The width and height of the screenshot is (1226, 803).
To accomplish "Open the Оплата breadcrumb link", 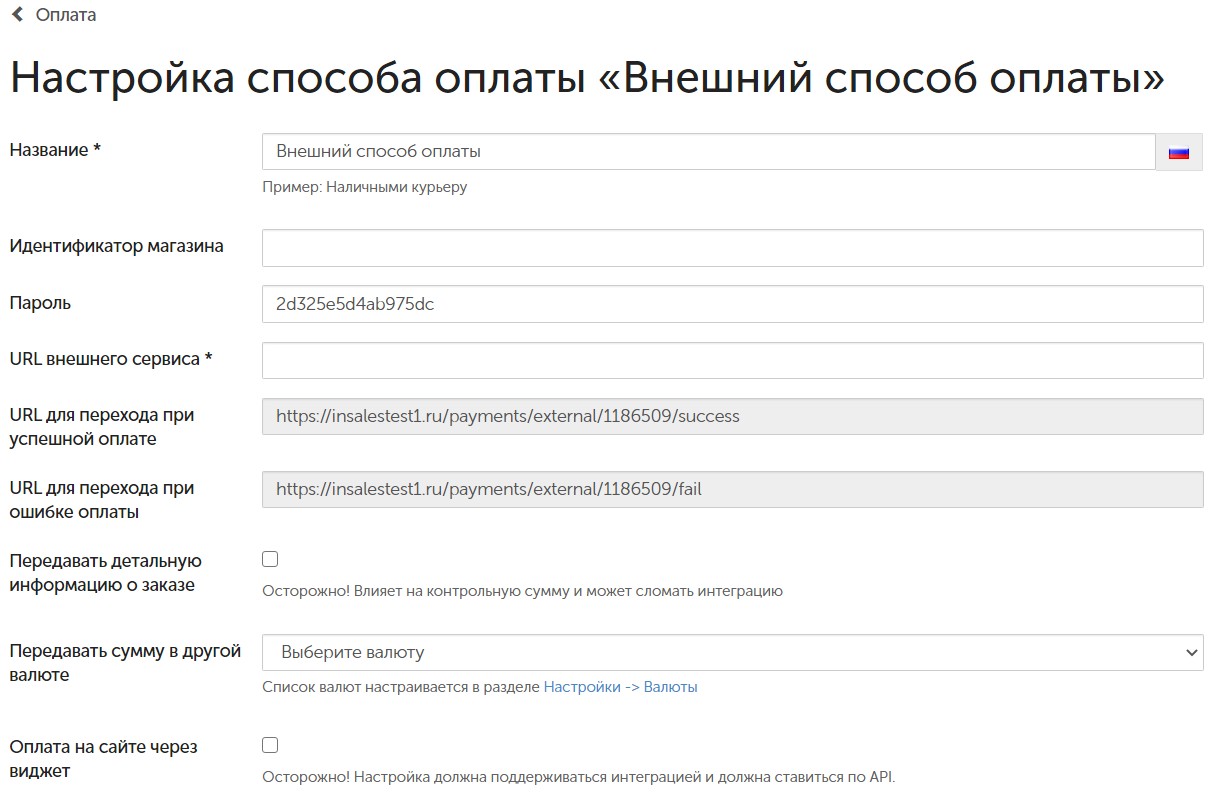I will (66, 15).
